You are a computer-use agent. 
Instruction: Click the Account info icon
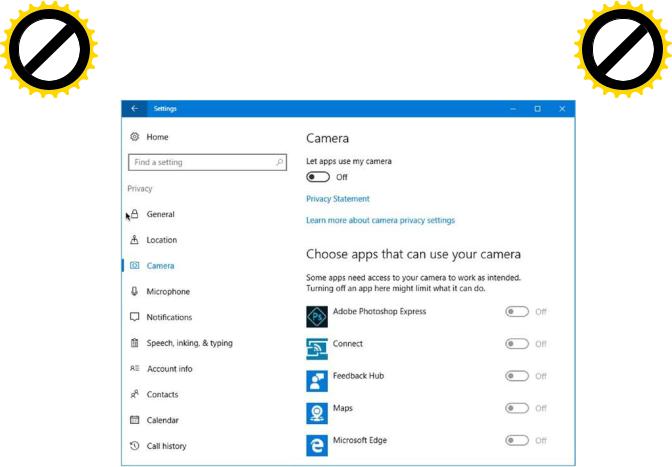(x=135, y=368)
